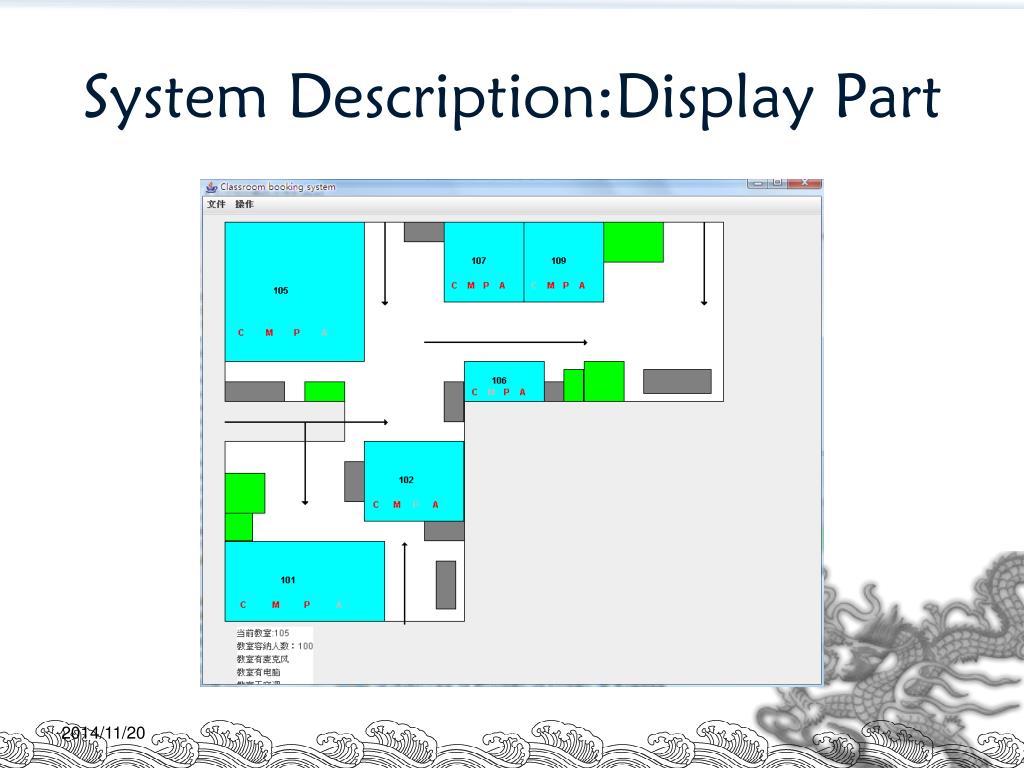Click the M indicator in room 102
The height and width of the screenshot is (768, 1024).
pos(396,505)
